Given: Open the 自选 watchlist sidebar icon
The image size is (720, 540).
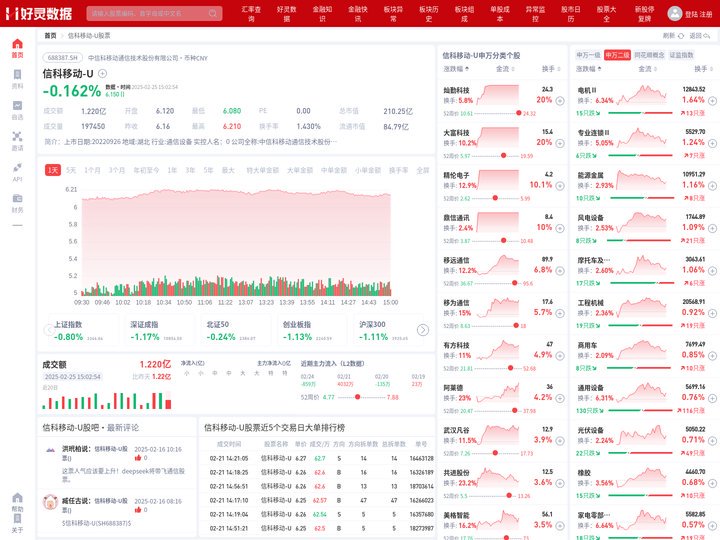Looking at the screenshot, I should tap(17, 110).
